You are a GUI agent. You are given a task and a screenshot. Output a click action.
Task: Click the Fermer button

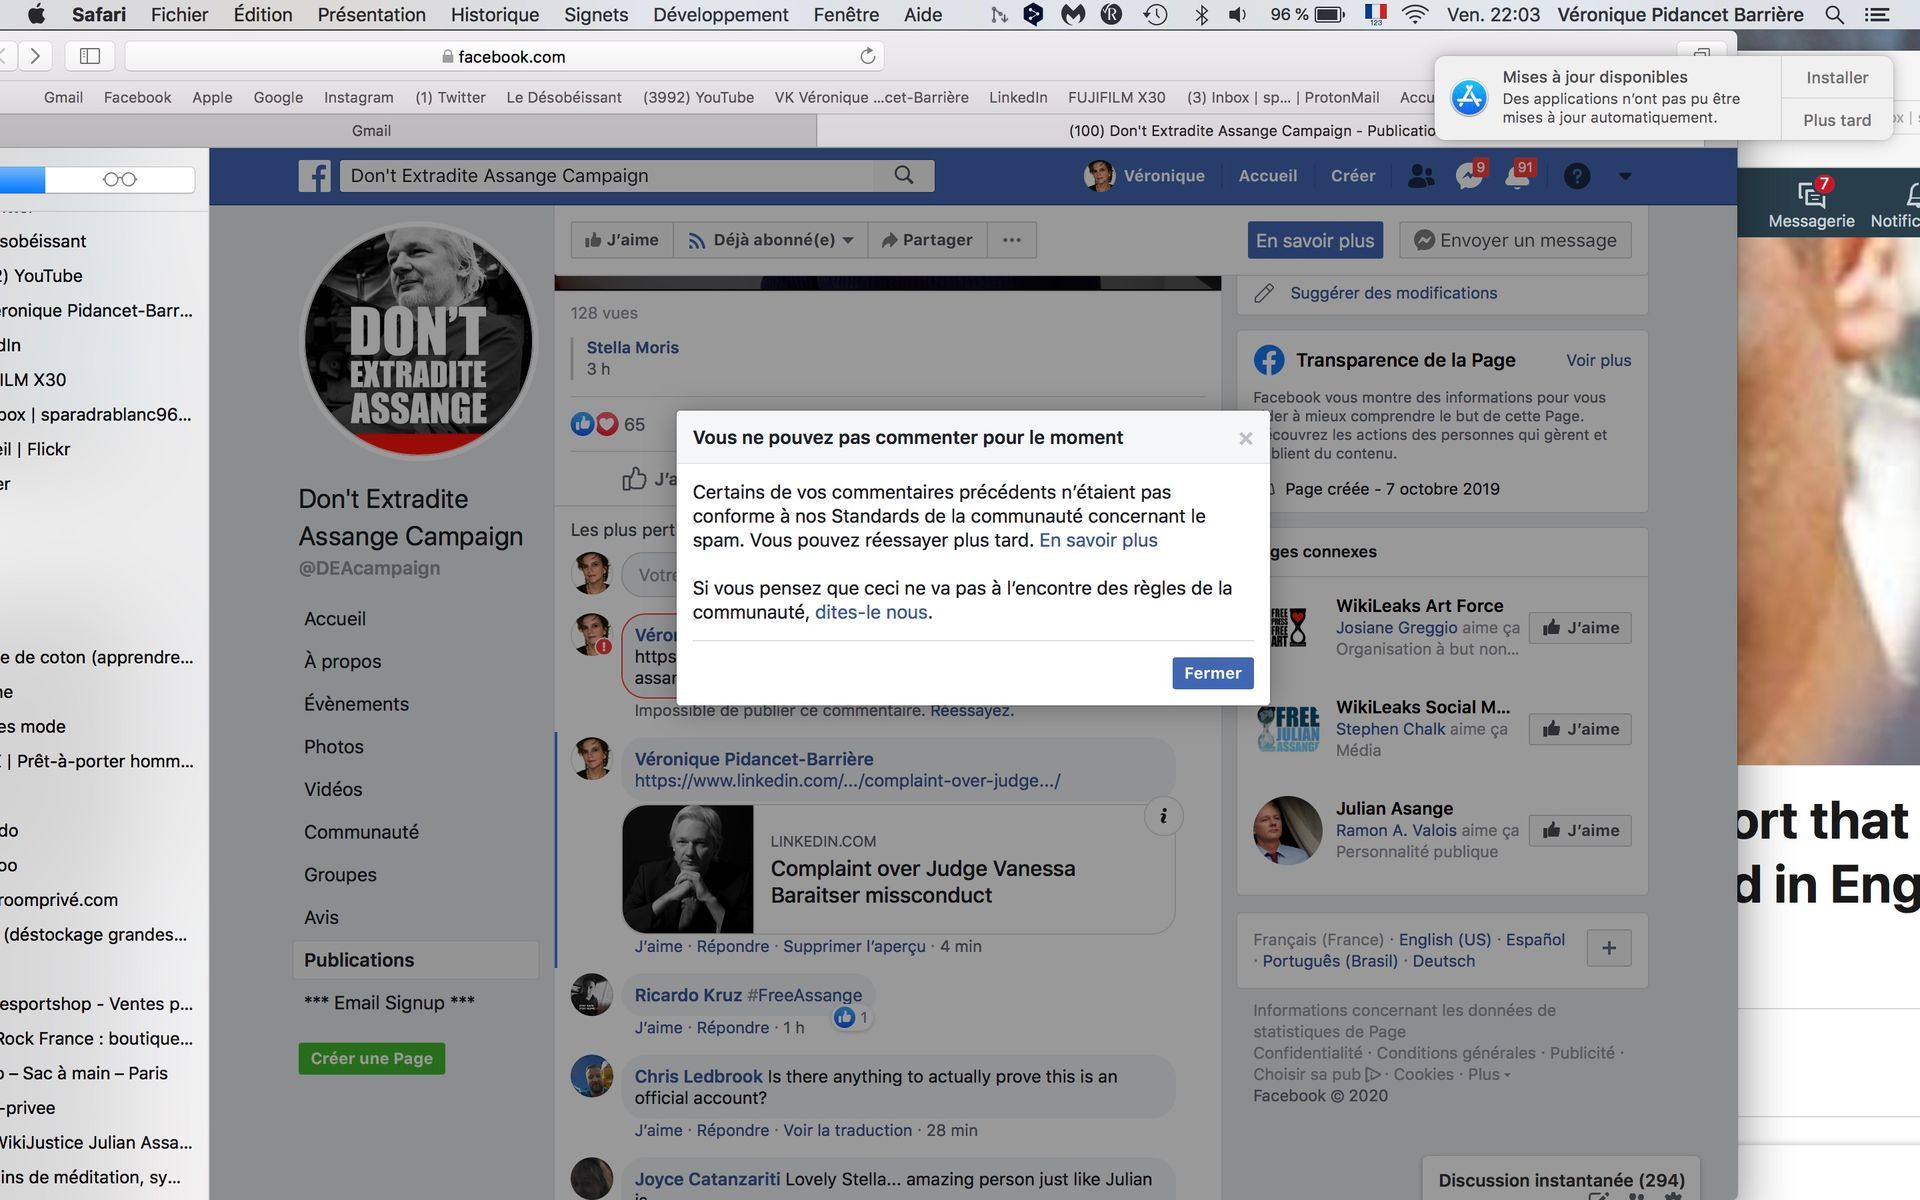[1212, 673]
